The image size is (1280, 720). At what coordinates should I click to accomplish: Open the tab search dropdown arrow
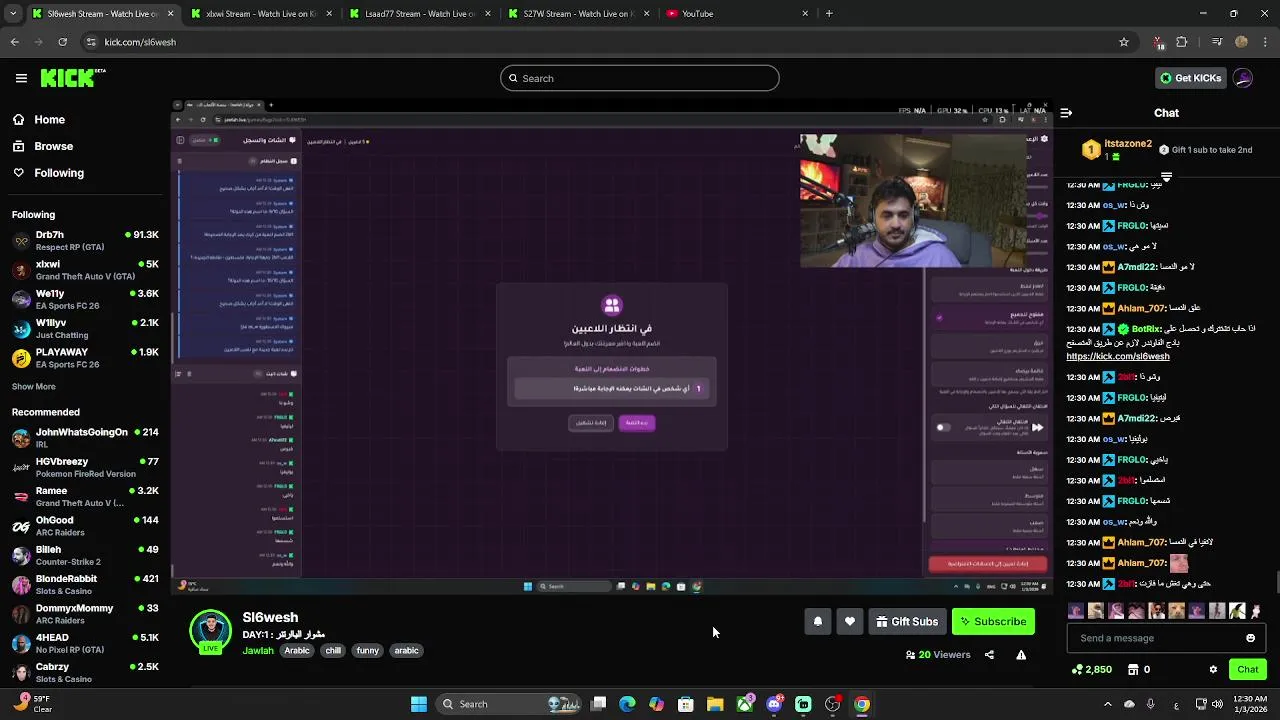(13, 14)
